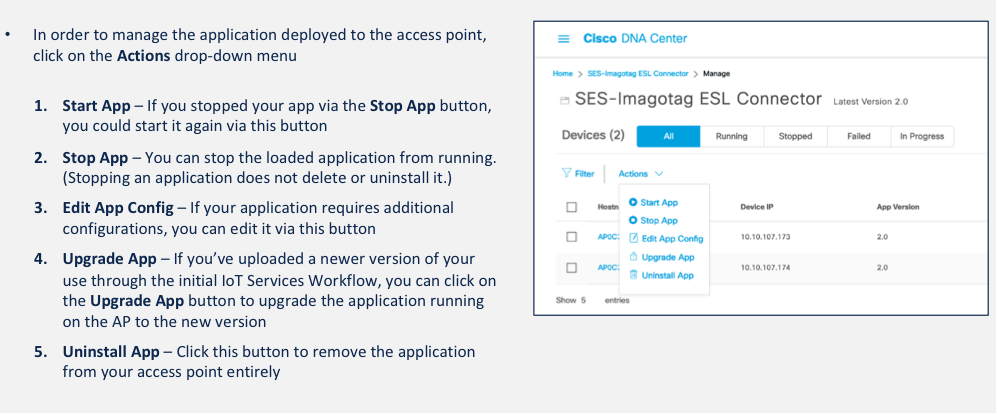This screenshot has height=414, width=997.
Task: Select the In Progress devices tab
Action: point(921,137)
